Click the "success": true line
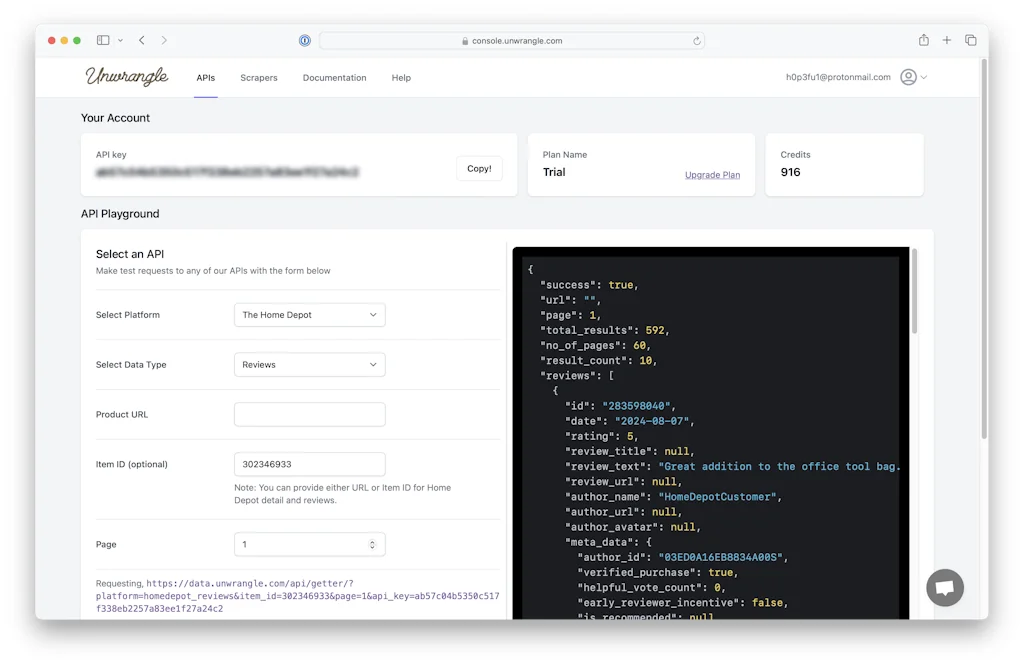The image size is (1024, 666). tap(589, 285)
